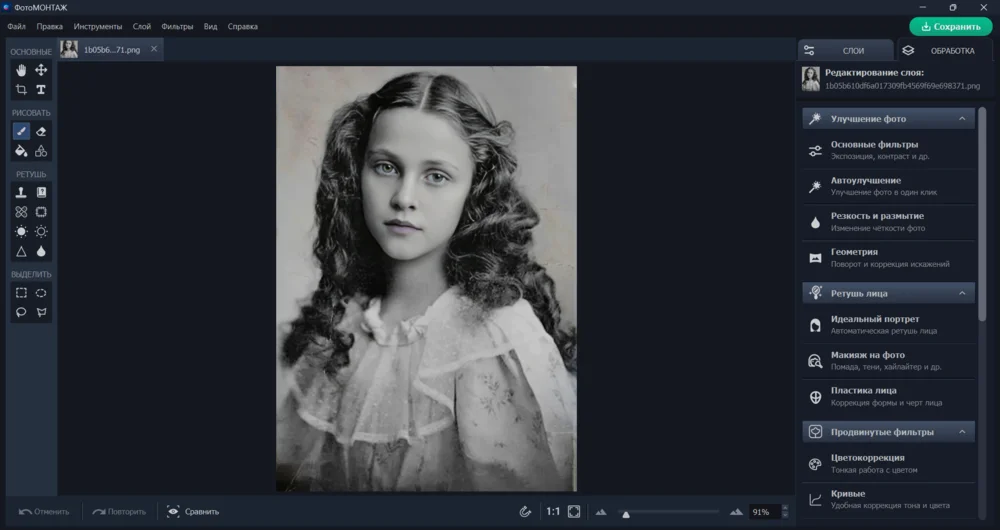The width and height of the screenshot is (1000, 530).
Task: Collapse the Продвинутые фильтры section
Action: coord(962,432)
